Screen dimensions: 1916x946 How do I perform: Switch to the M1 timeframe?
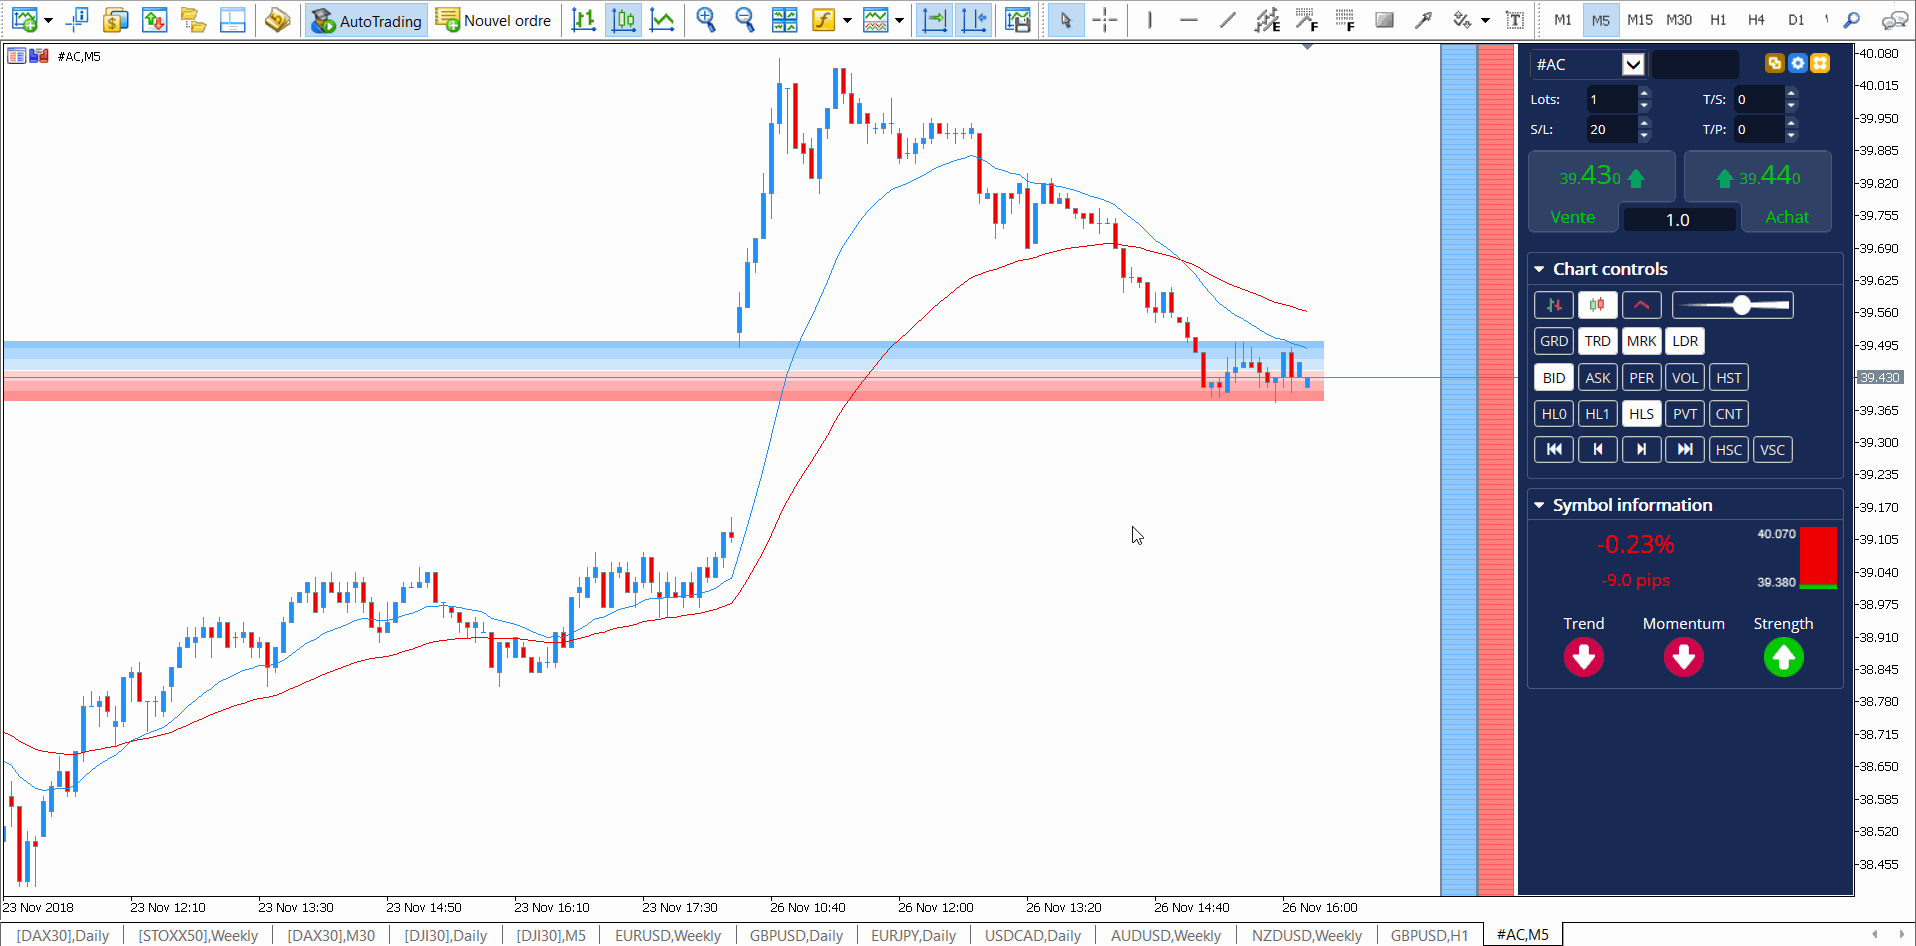pyautogui.click(x=1563, y=20)
